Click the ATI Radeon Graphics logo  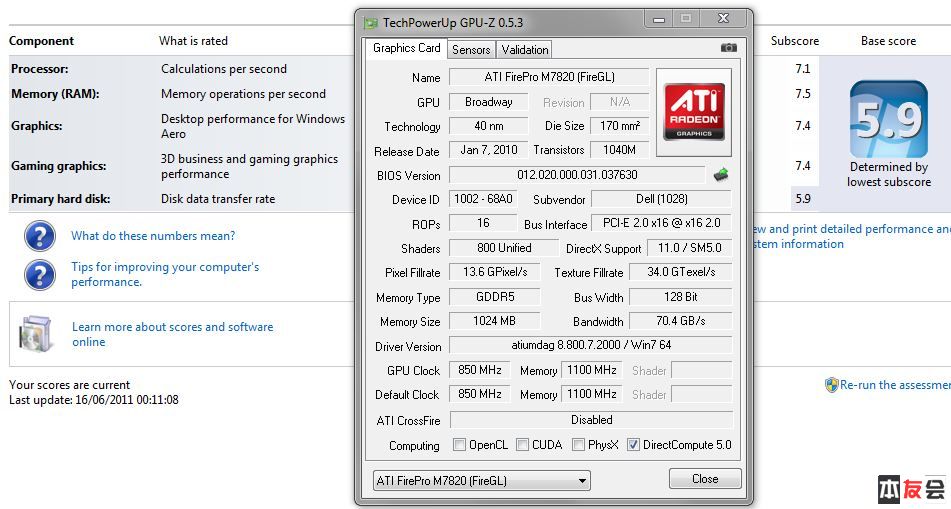[693, 111]
